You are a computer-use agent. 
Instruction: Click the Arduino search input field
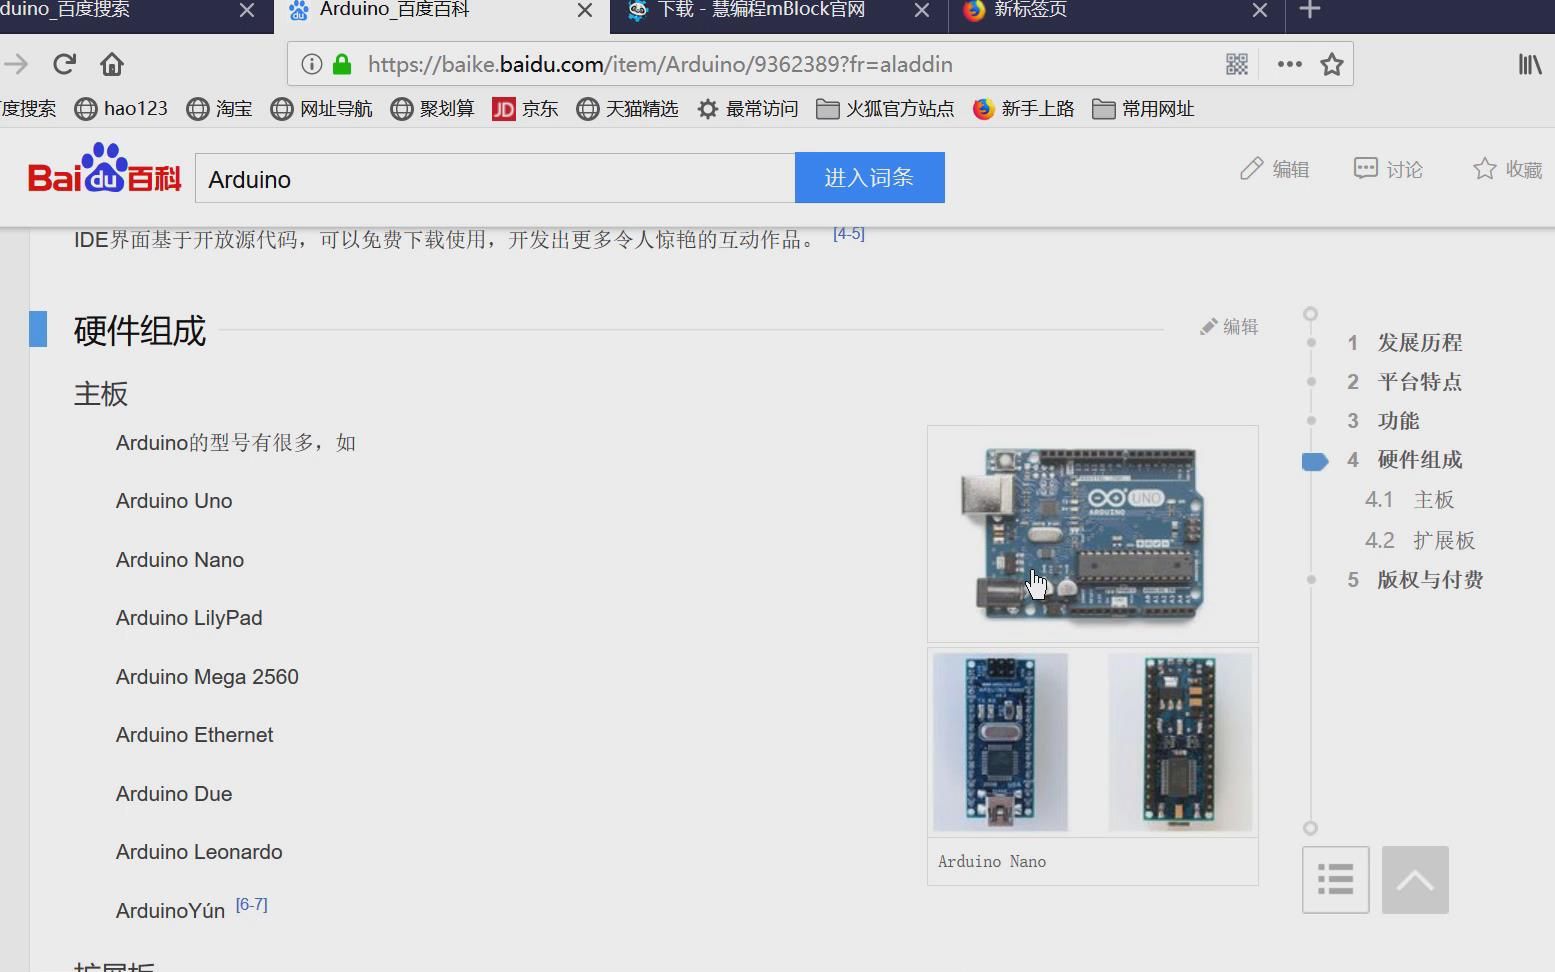[495, 178]
